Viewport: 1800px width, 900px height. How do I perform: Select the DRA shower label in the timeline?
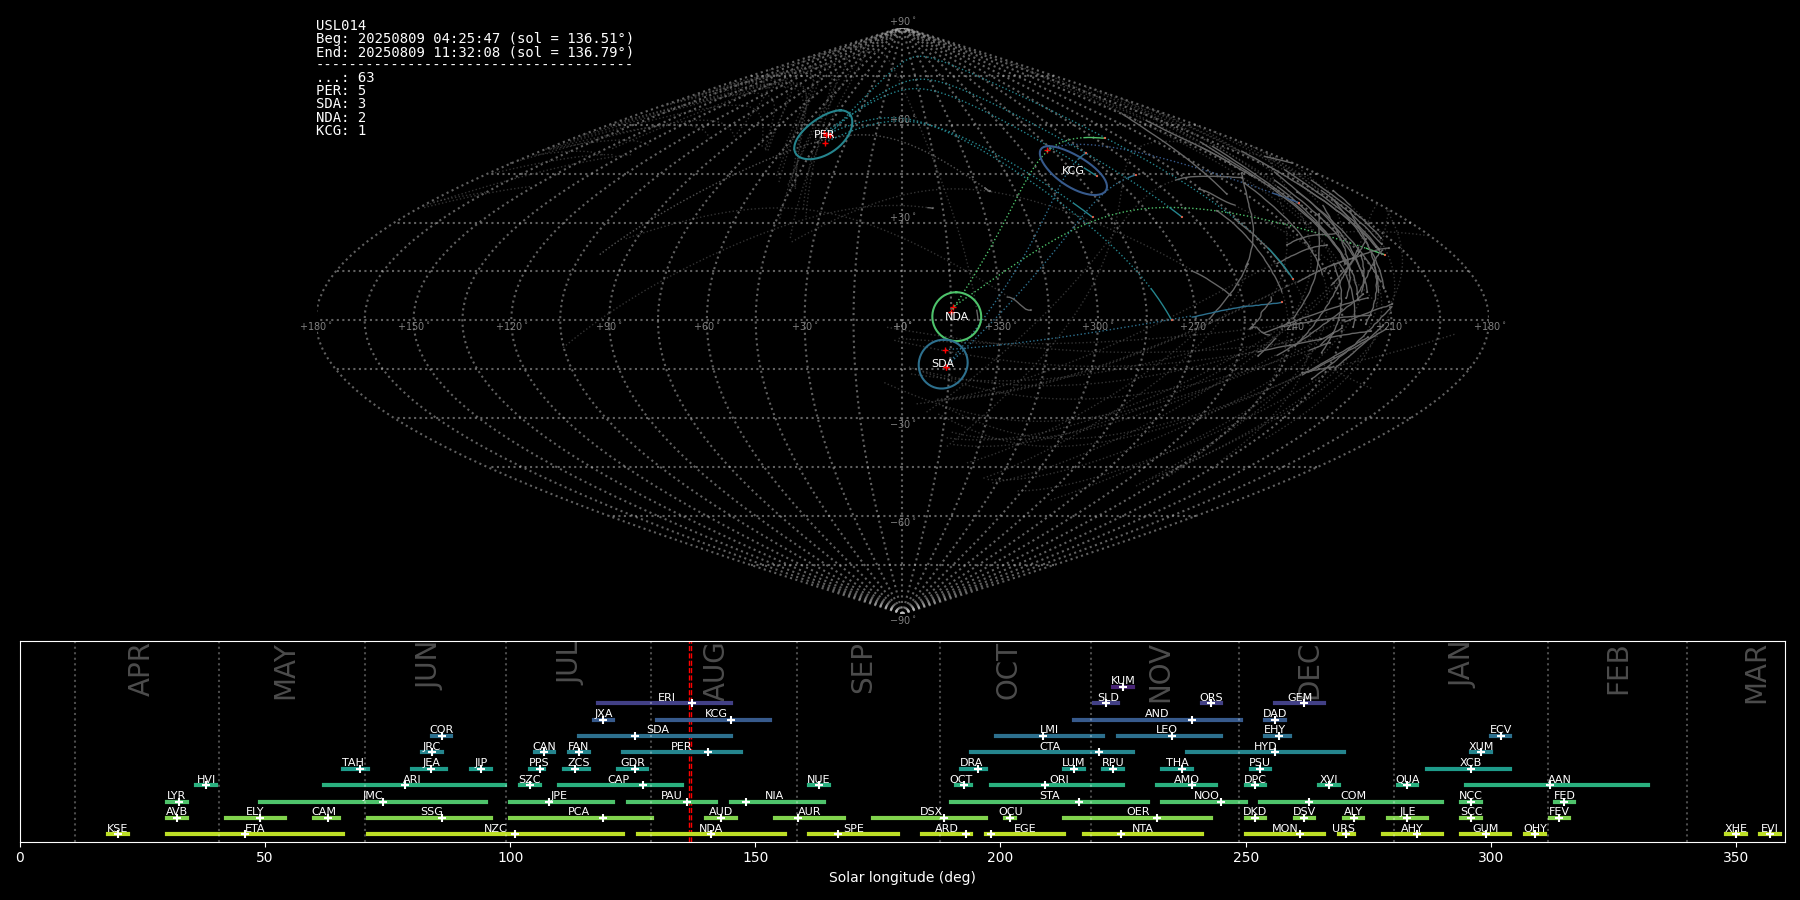(x=971, y=763)
